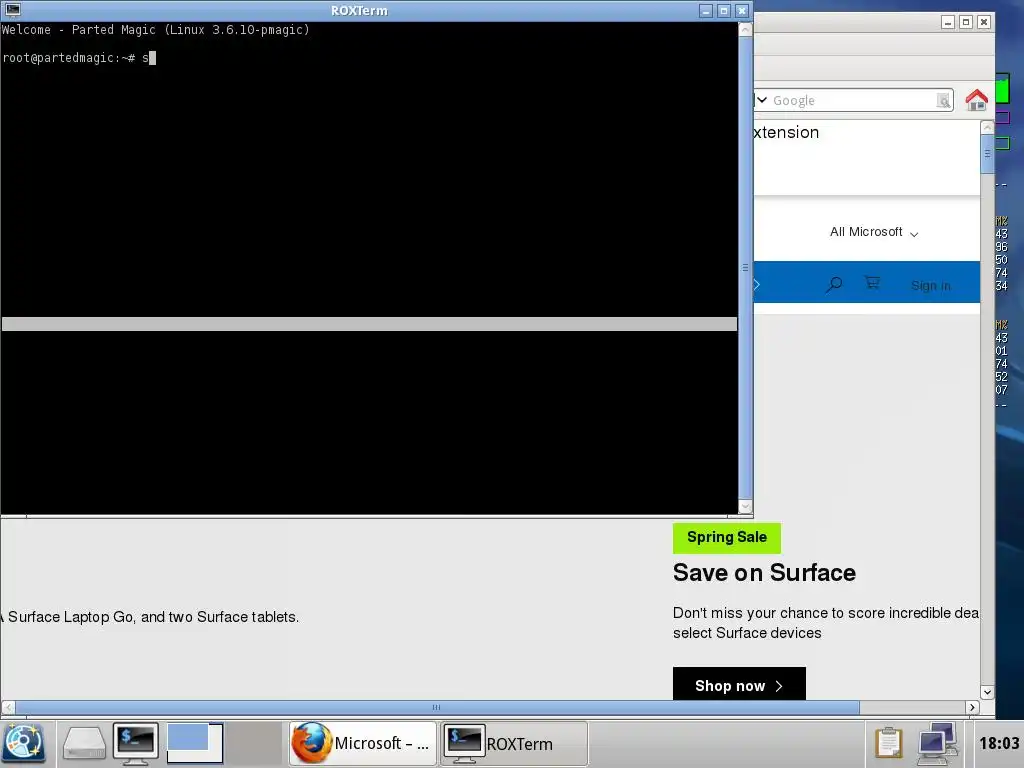The image size is (1024, 768).
Task: Maximize the Firefox window
Action: (x=966, y=22)
